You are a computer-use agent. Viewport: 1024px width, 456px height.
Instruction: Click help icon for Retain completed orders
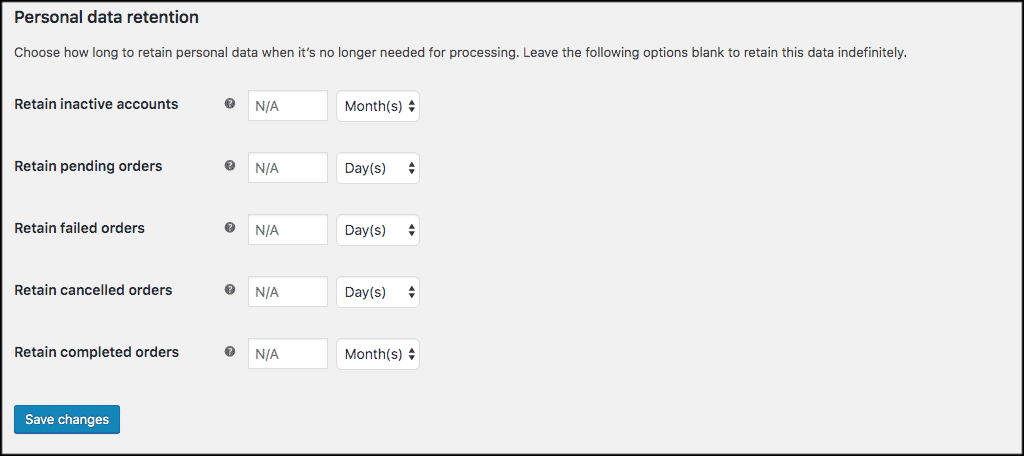pos(229,351)
